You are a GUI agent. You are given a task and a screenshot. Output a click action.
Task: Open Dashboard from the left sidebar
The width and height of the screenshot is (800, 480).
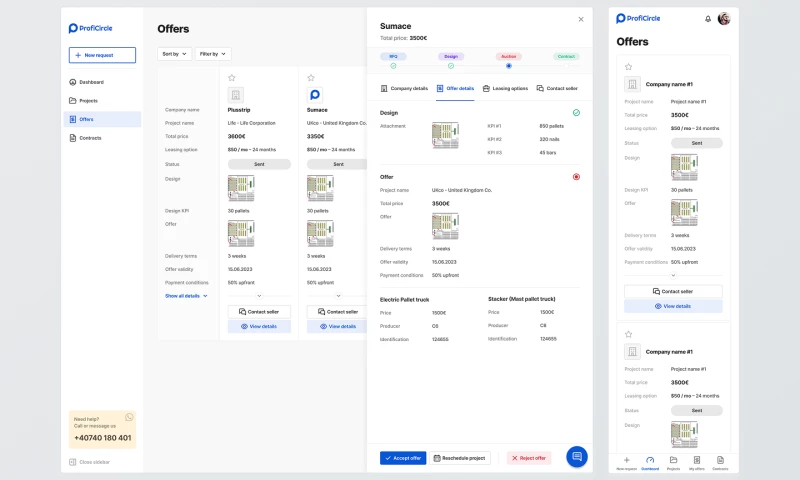91,82
